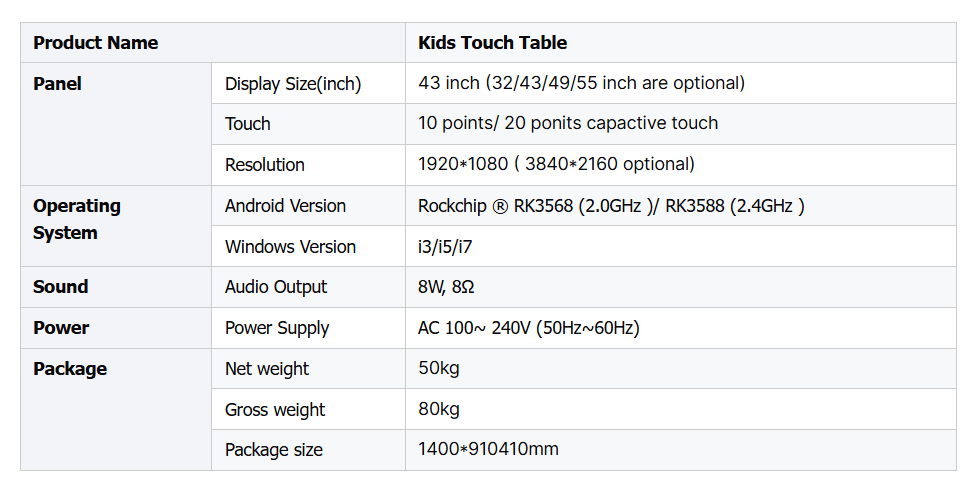The height and width of the screenshot is (477, 965).
Task: Click the Power Supply label
Action: (277, 328)
